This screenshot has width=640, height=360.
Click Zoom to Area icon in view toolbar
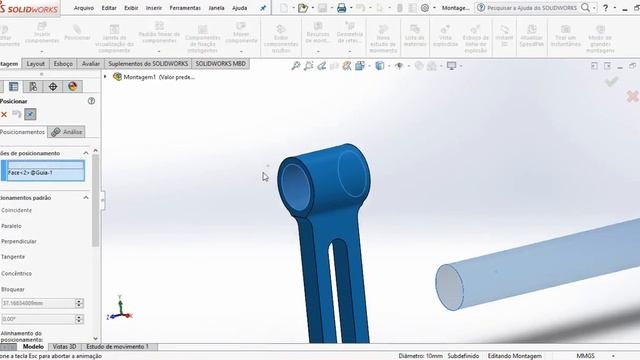(309, 66)
